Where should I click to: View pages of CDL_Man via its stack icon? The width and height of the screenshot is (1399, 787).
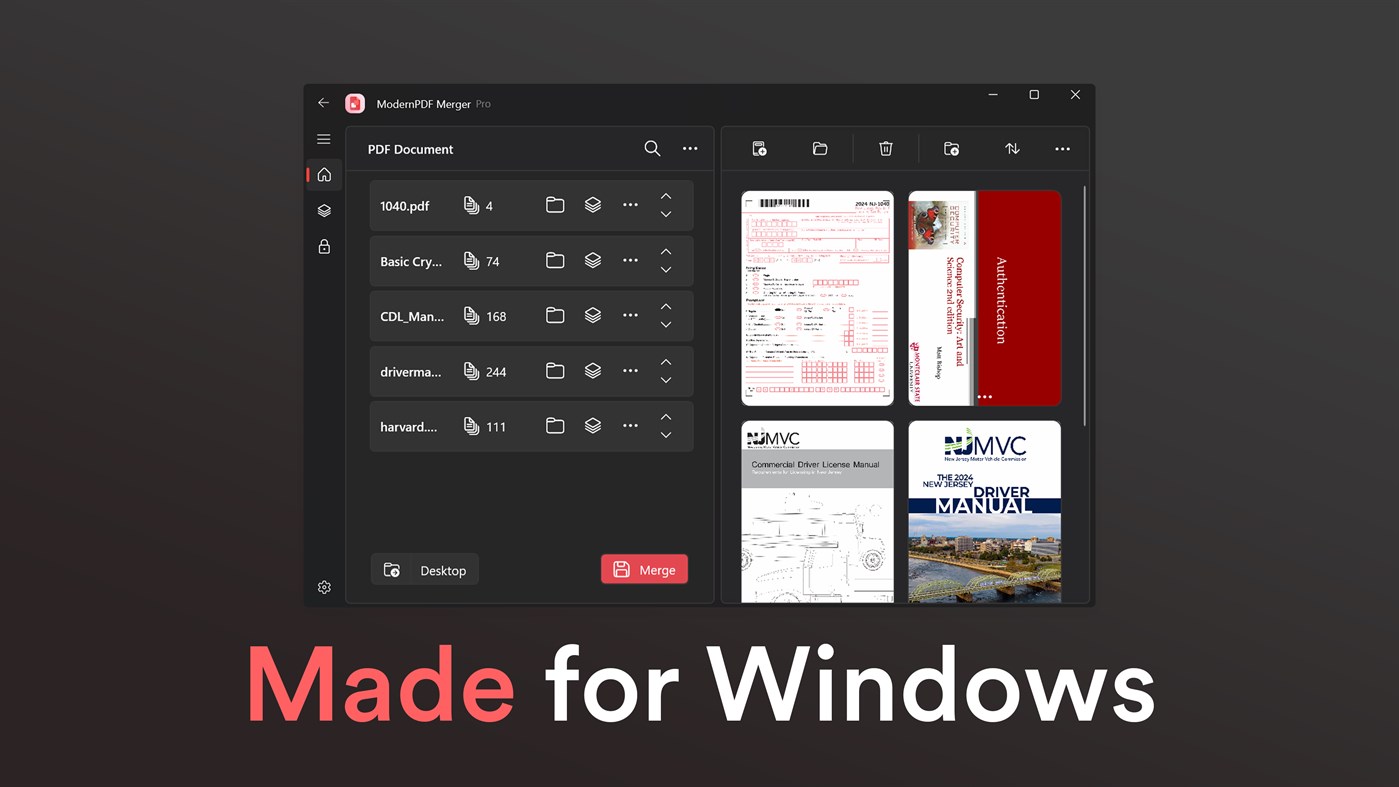[593, 315]
